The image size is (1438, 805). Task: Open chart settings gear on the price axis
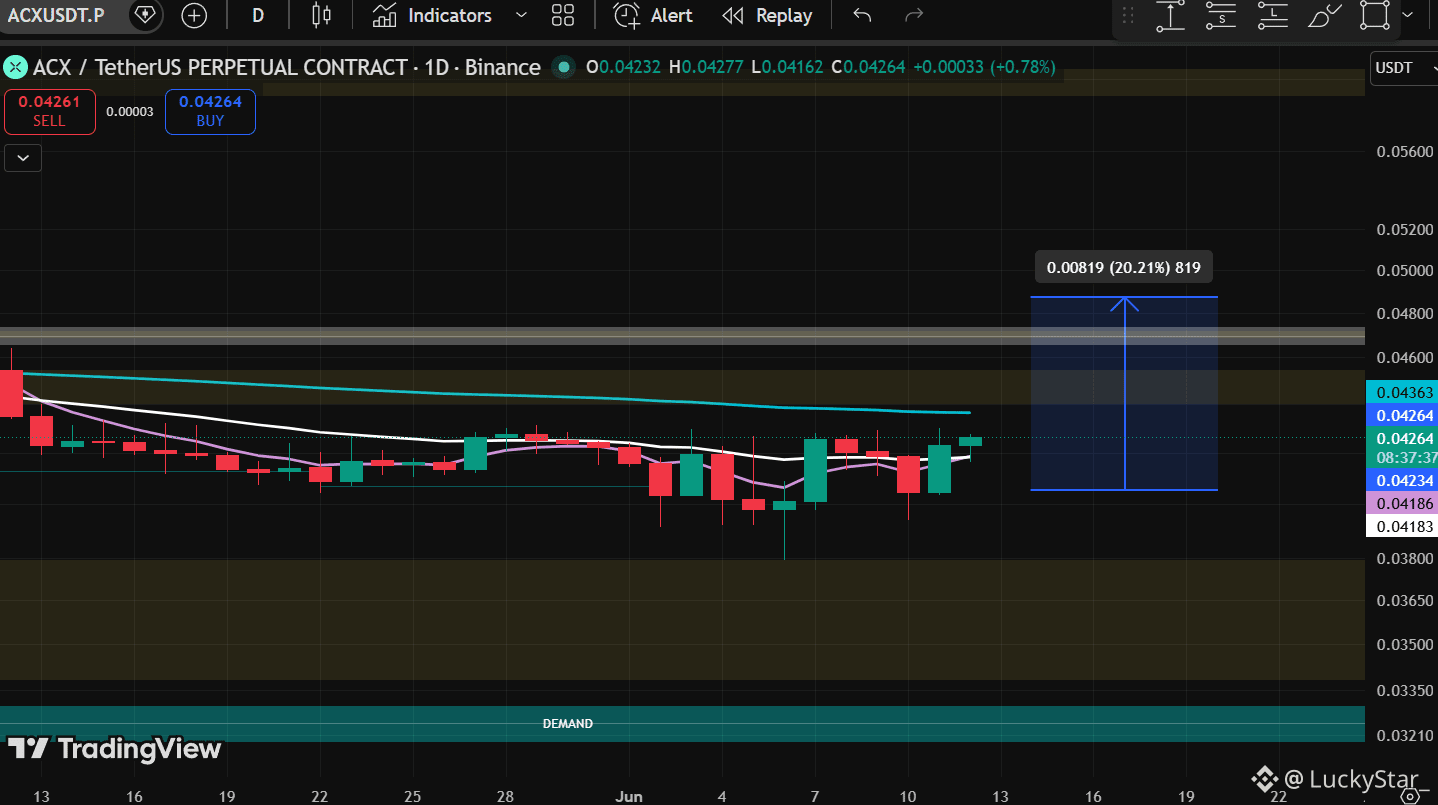(x=1411, y=796)
